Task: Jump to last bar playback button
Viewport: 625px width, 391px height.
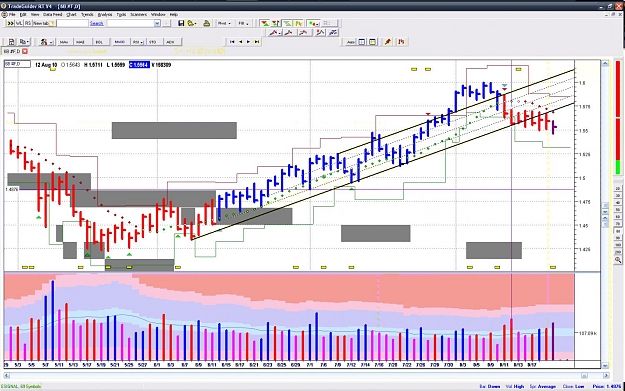Action: (x=257, y=41)
